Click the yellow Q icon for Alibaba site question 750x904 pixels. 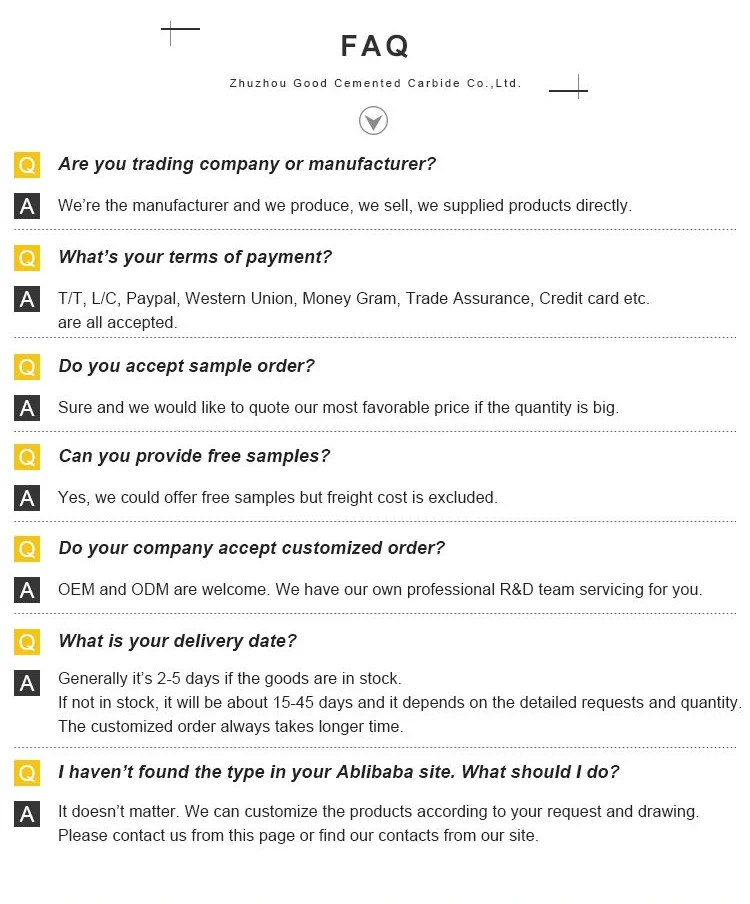(x=27, y=773)
